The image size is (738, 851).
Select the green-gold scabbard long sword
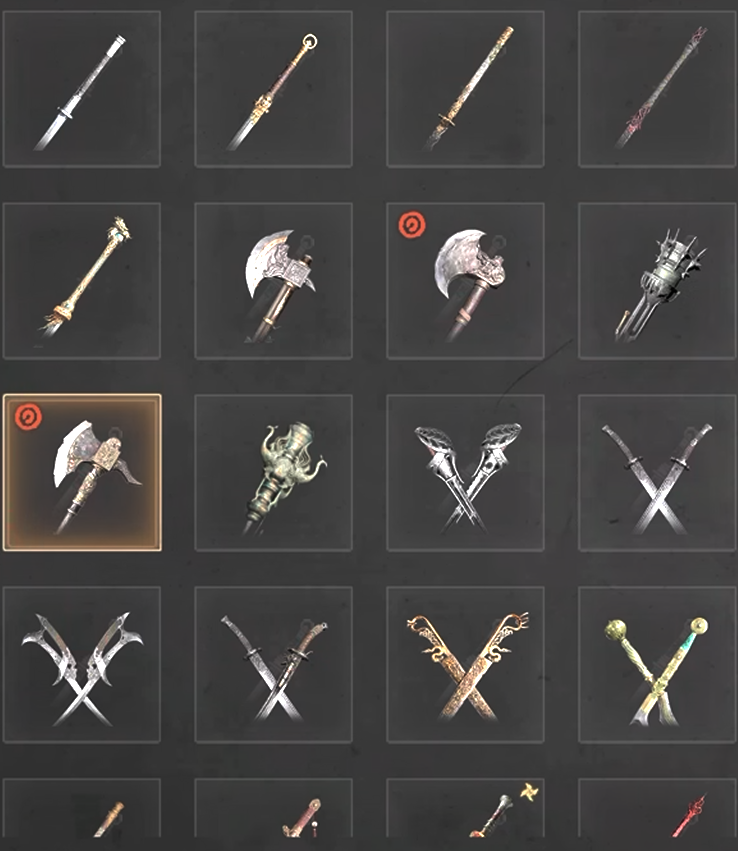tap(466, 89)
